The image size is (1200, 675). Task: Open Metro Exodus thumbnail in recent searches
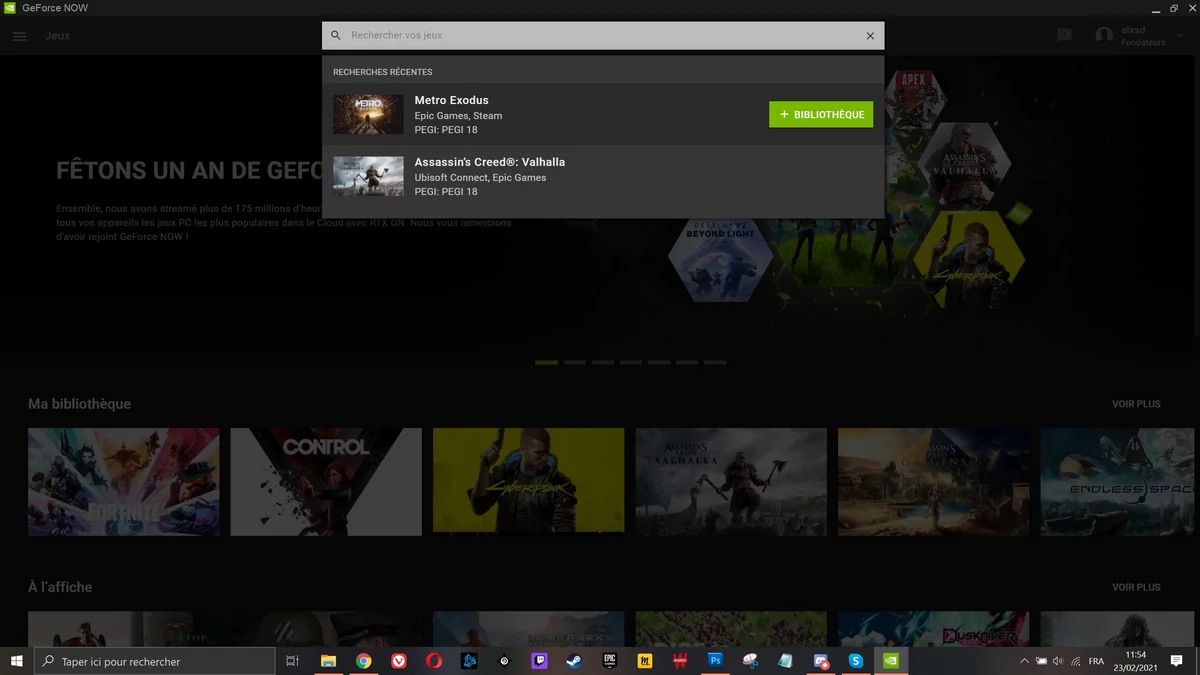pyautogui.click(x=368, y=114)
